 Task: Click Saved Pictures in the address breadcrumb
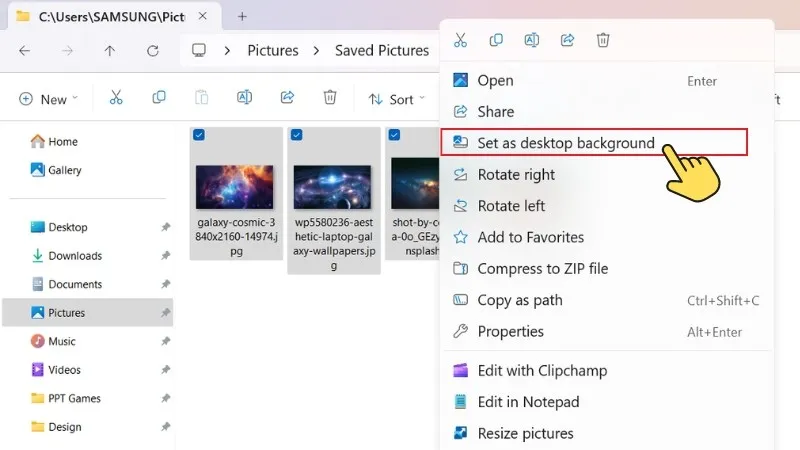tap(381, 50)
